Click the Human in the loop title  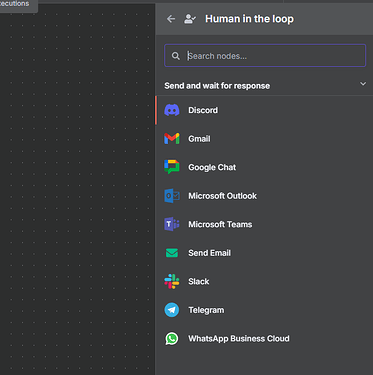click(x=249, y=19)
